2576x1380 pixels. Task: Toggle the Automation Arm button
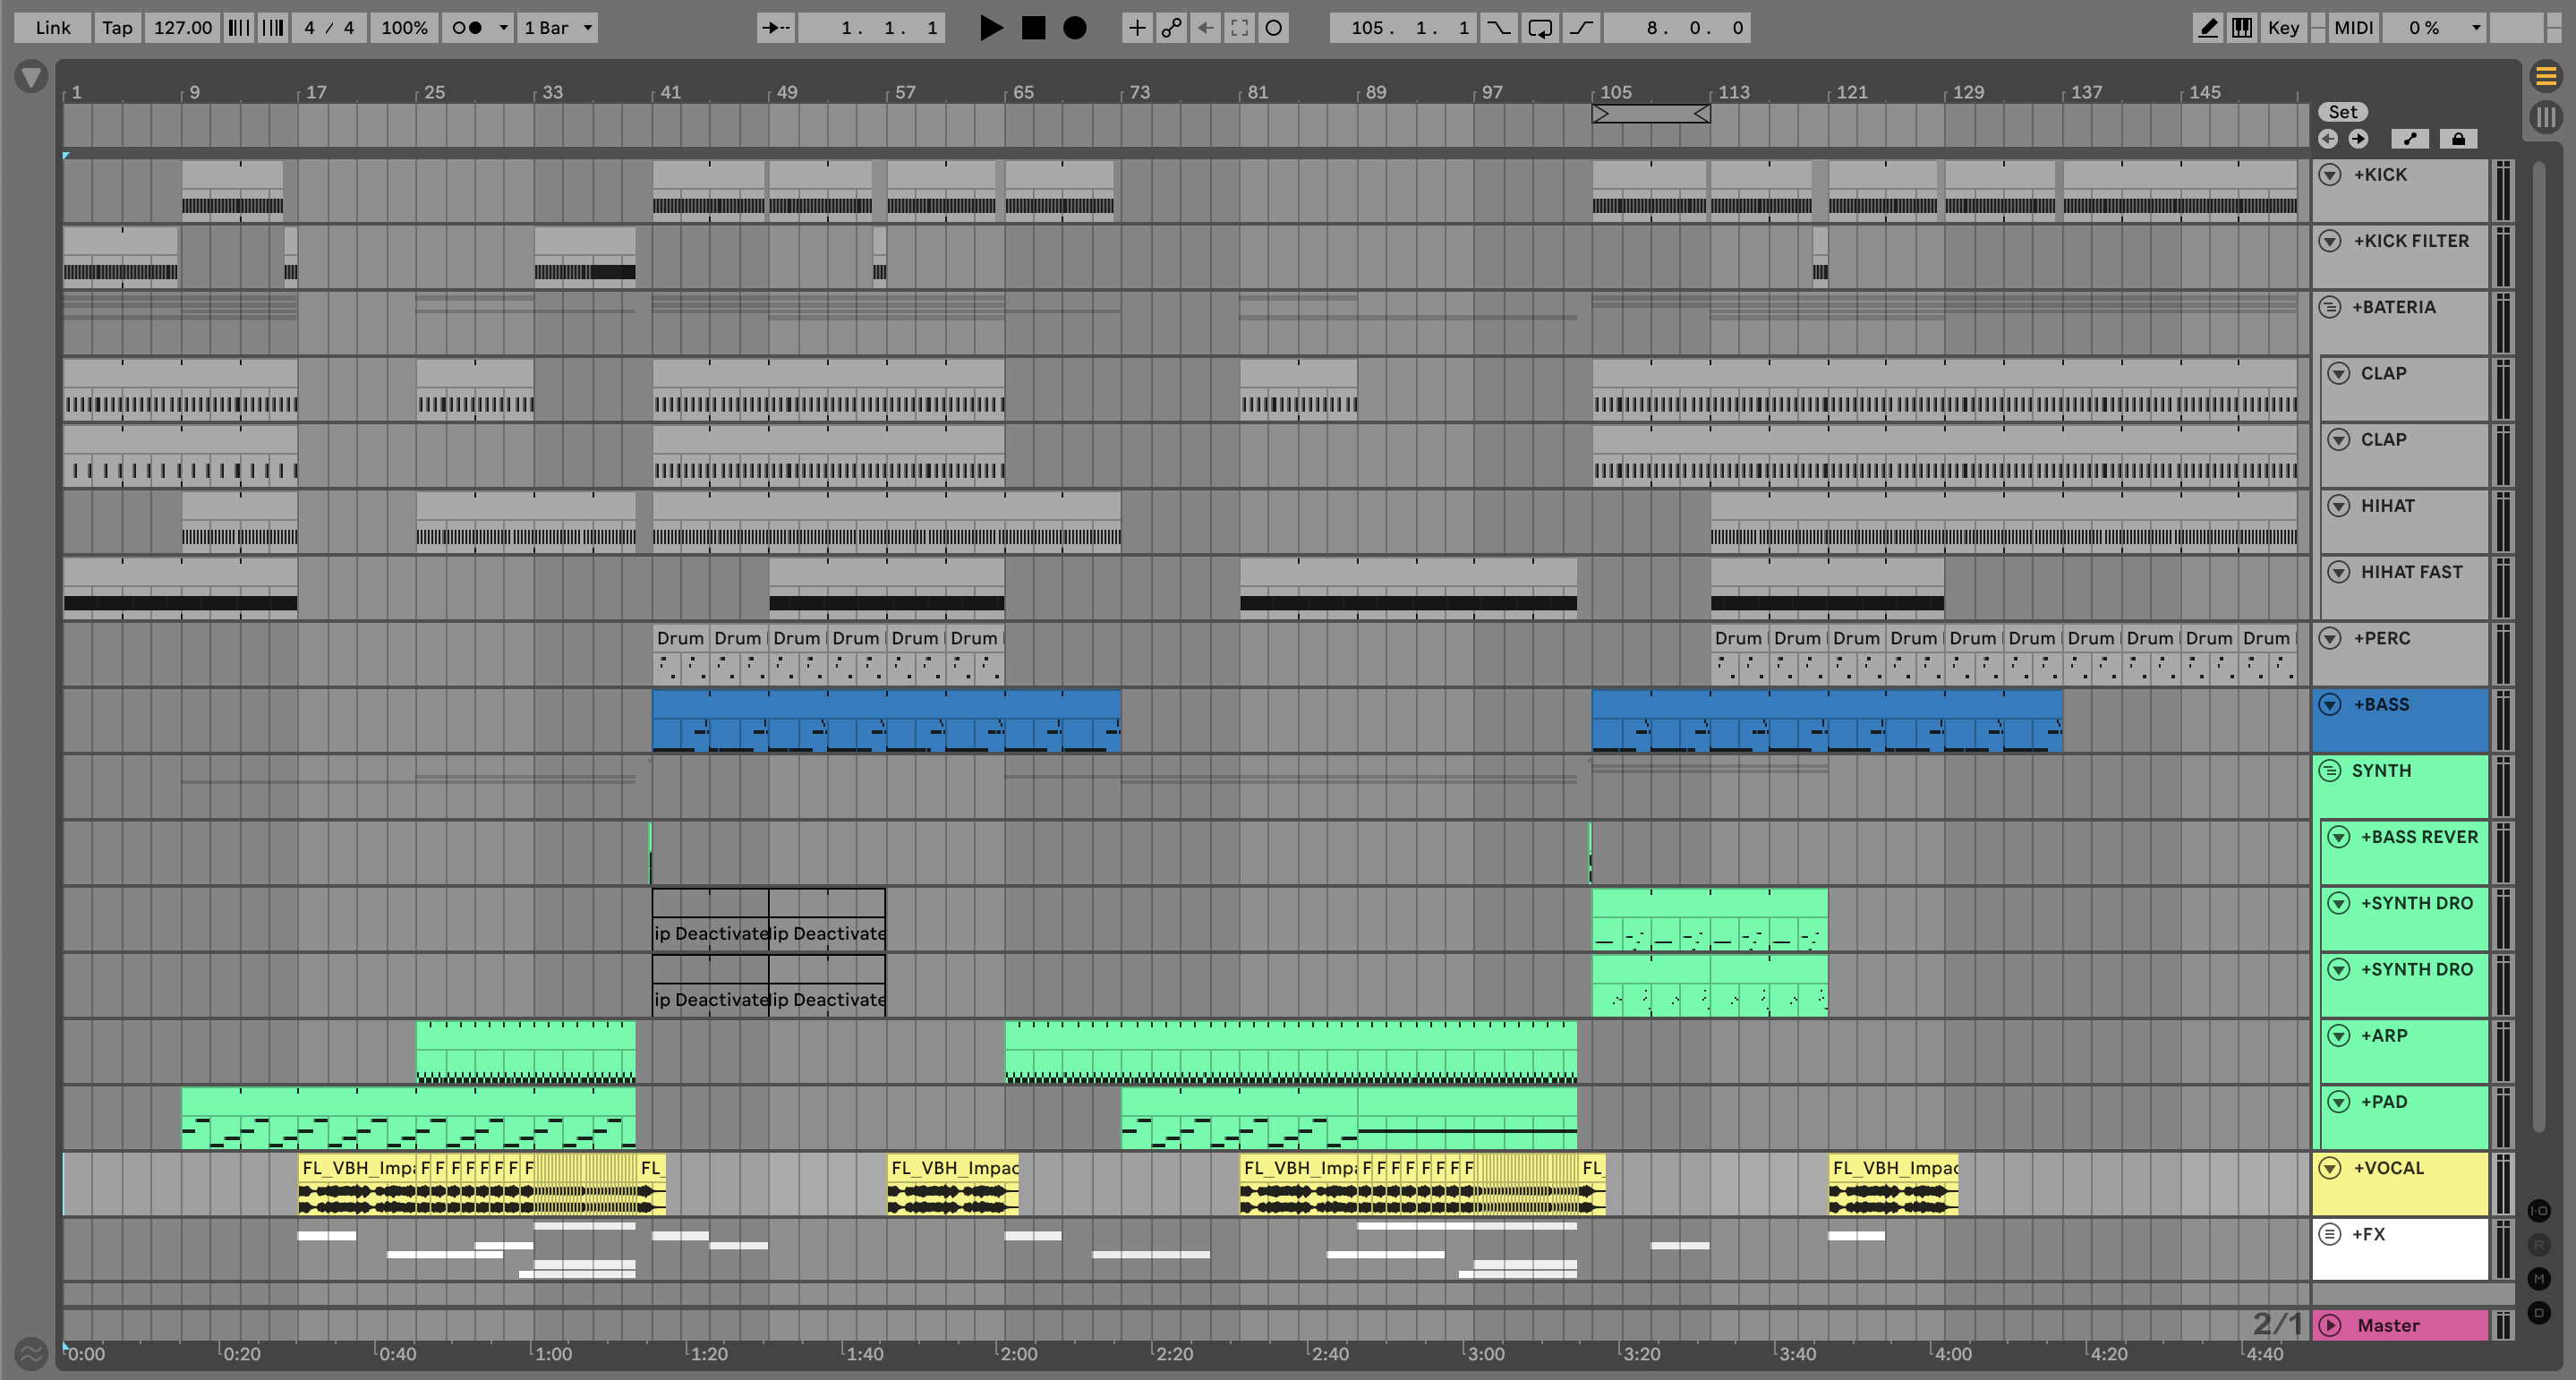(x=1171, y=28)
